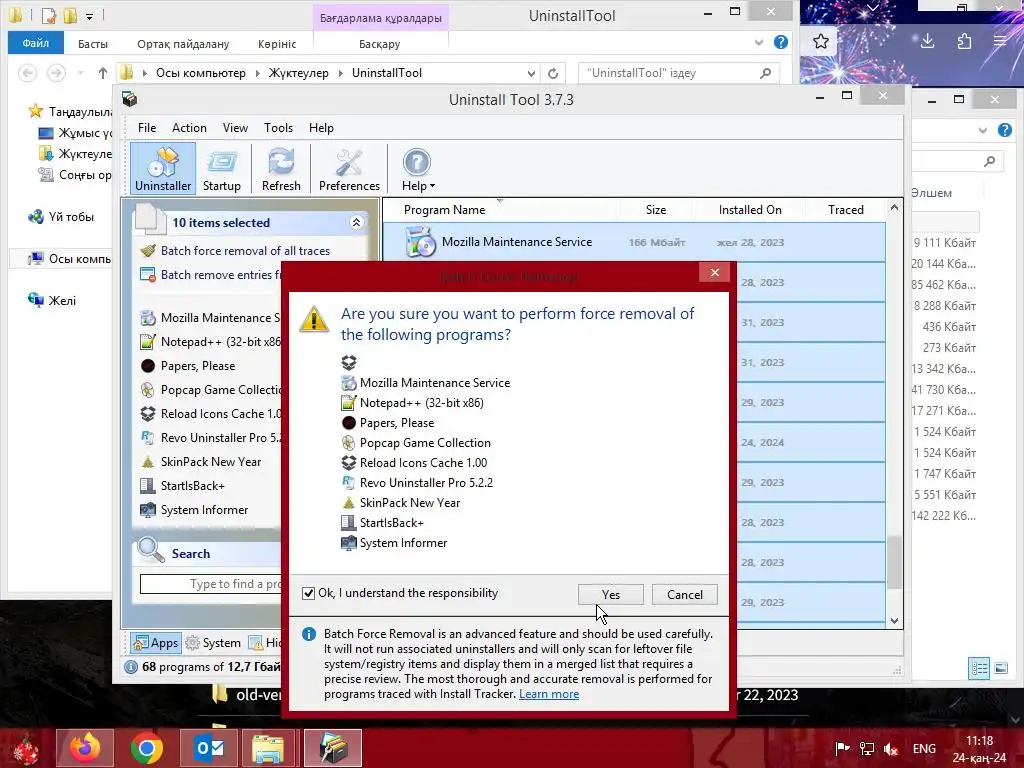The height and width of the screenshot is (768, 1024).
Task: Sort list by Installed On column
Action: (750, 210)
